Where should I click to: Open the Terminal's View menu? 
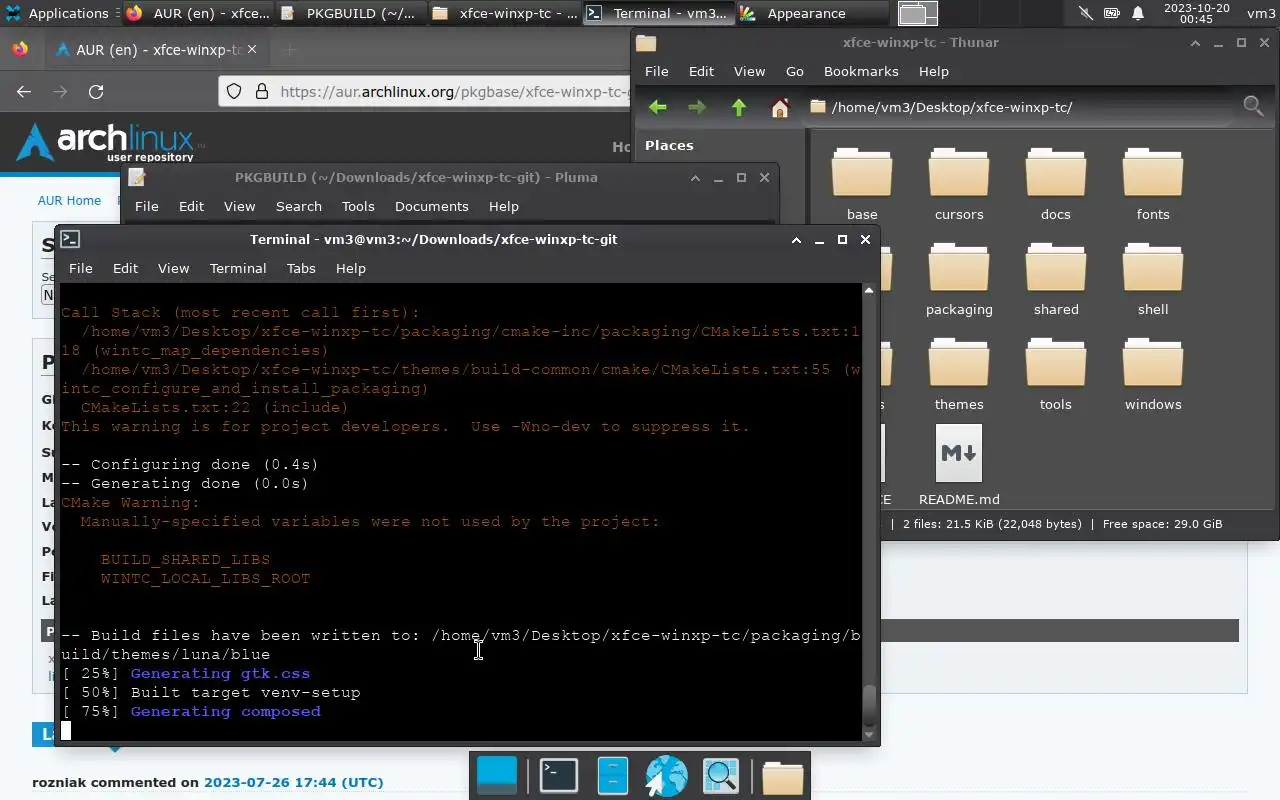pos(173,268)
